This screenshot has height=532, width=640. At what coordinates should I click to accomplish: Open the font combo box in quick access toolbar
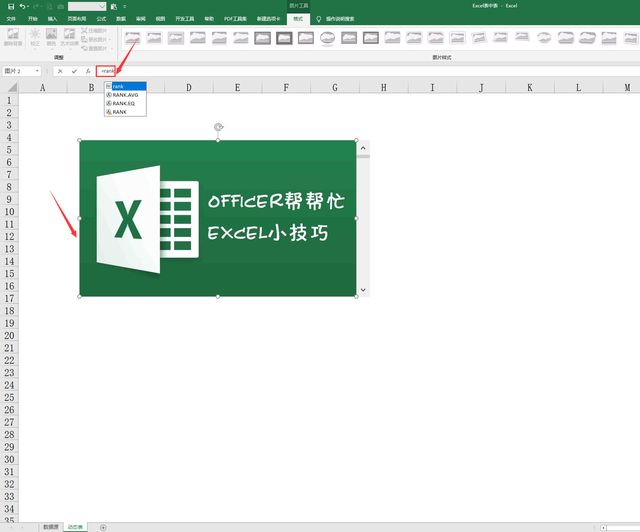pos(87,7)
